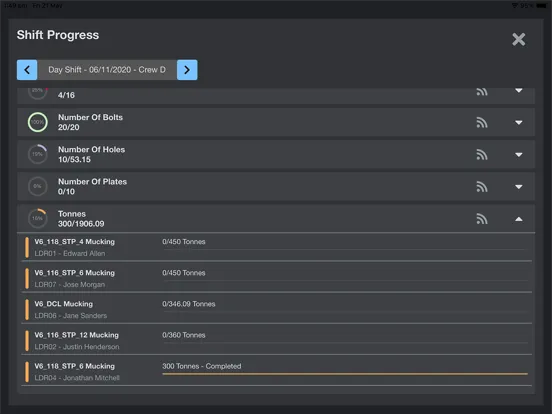Select the V6_118_STP_4 Mucking task

[276, 247]
